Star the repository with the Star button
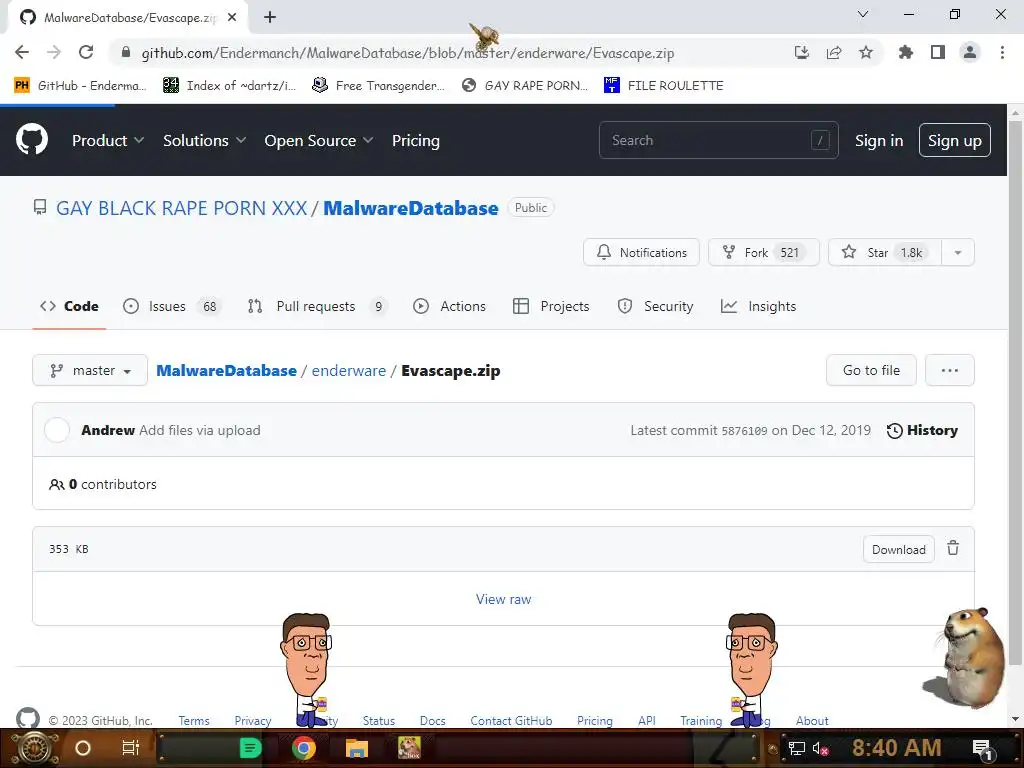This screenshot has height=768, width=1024. [885, 252]
